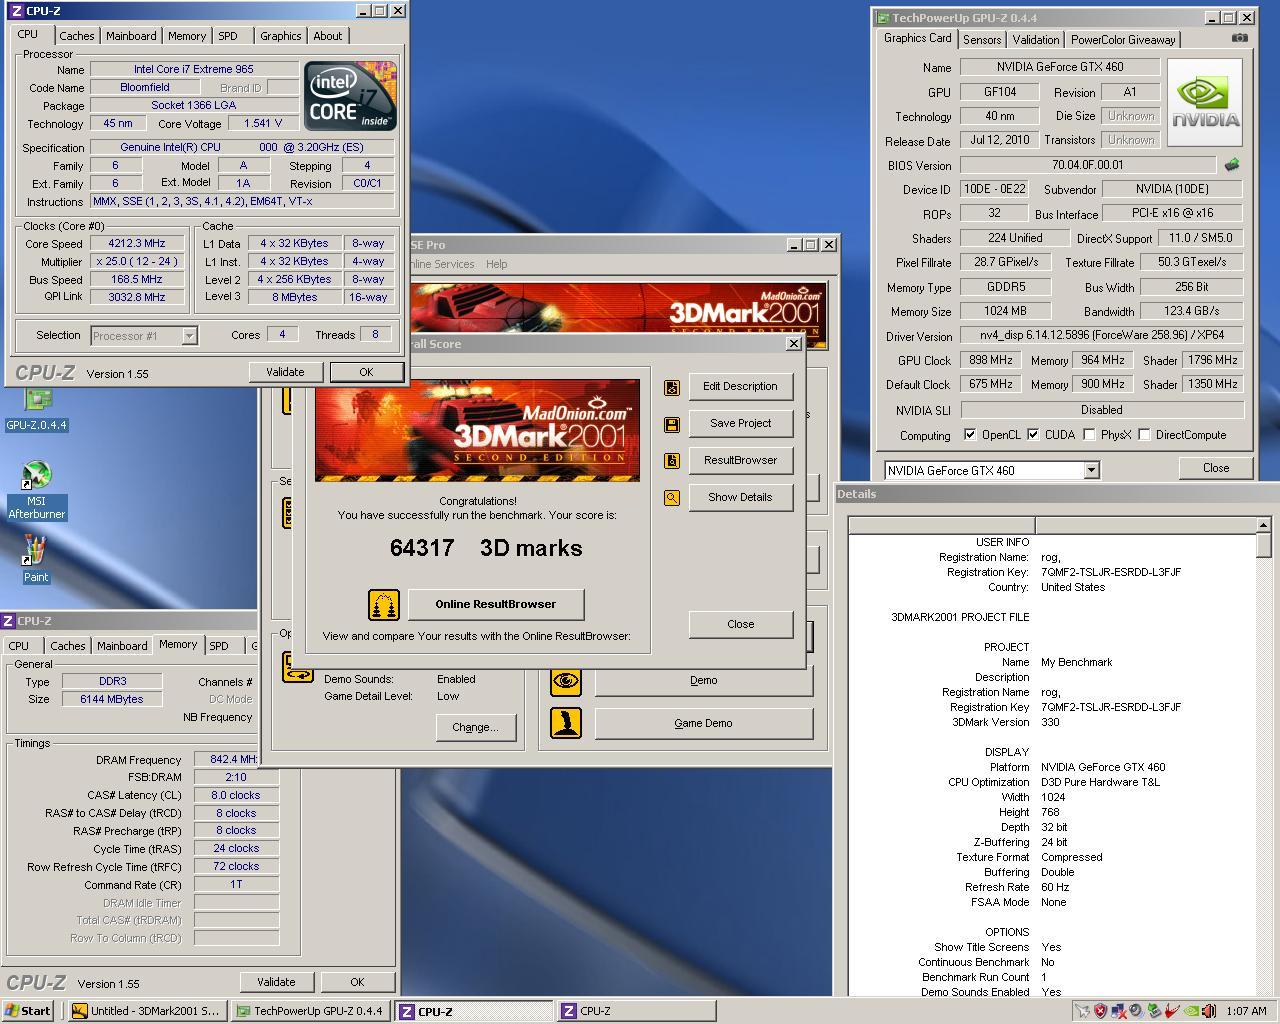
Task: Click the ResultBrowser page icon
Action: (x=672, y=461)
